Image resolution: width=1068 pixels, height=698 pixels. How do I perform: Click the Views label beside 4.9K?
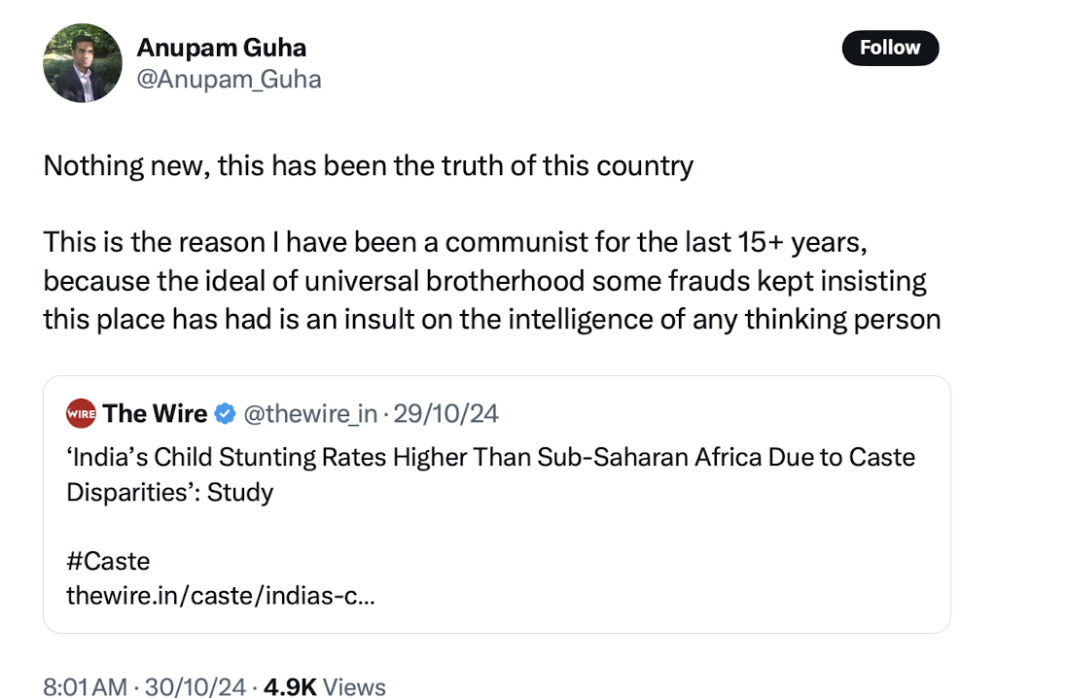[355, 686]
